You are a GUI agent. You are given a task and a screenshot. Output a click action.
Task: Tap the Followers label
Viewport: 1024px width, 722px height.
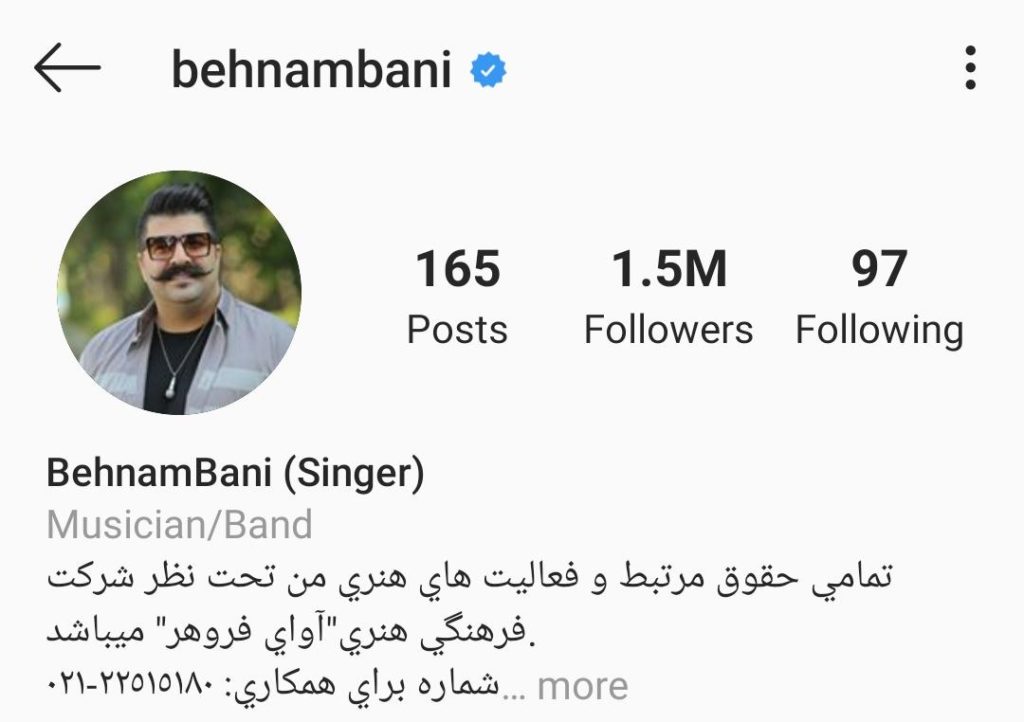pyautogui.click(x=668, y=330)
